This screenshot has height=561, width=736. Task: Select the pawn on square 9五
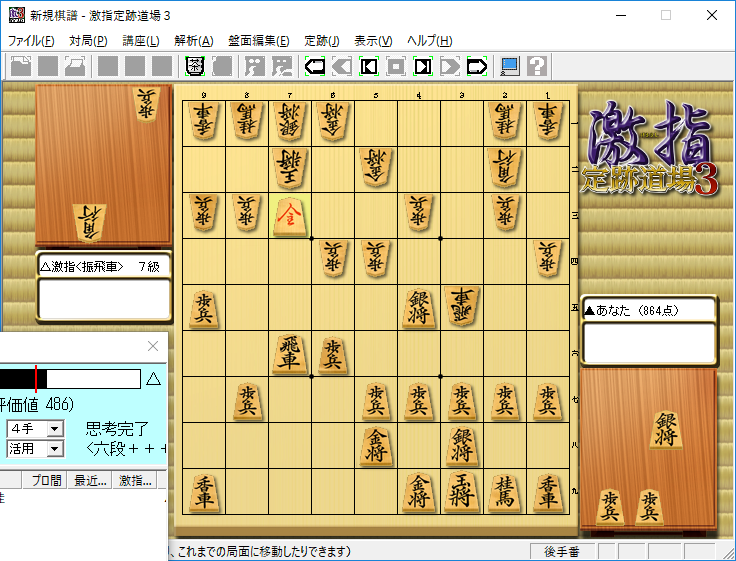(204, 309)
